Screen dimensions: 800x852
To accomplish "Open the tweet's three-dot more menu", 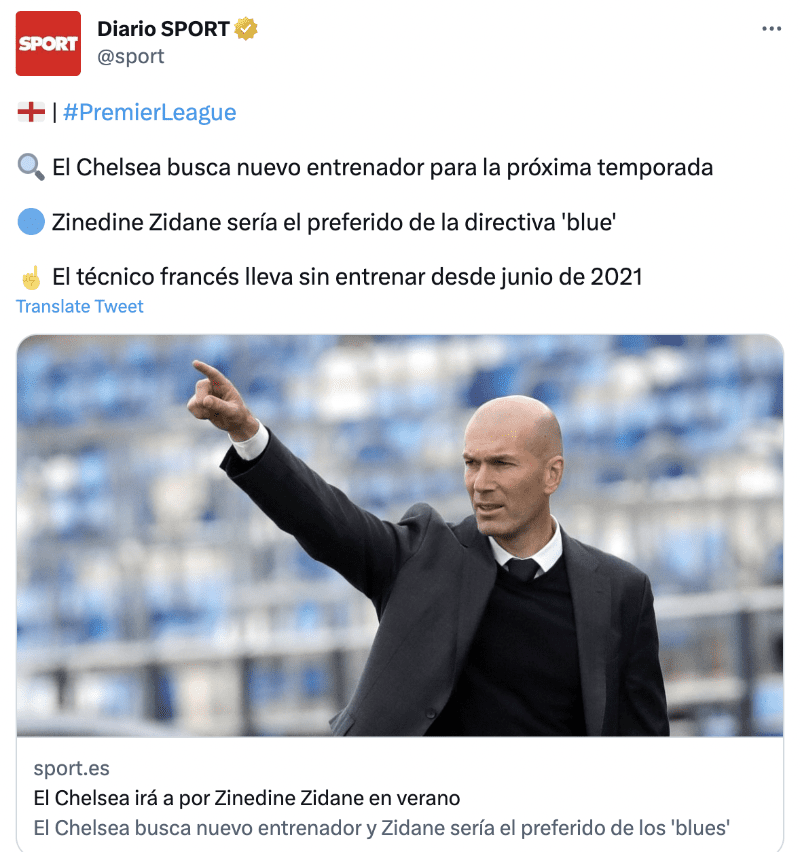I will coord(771,29).
